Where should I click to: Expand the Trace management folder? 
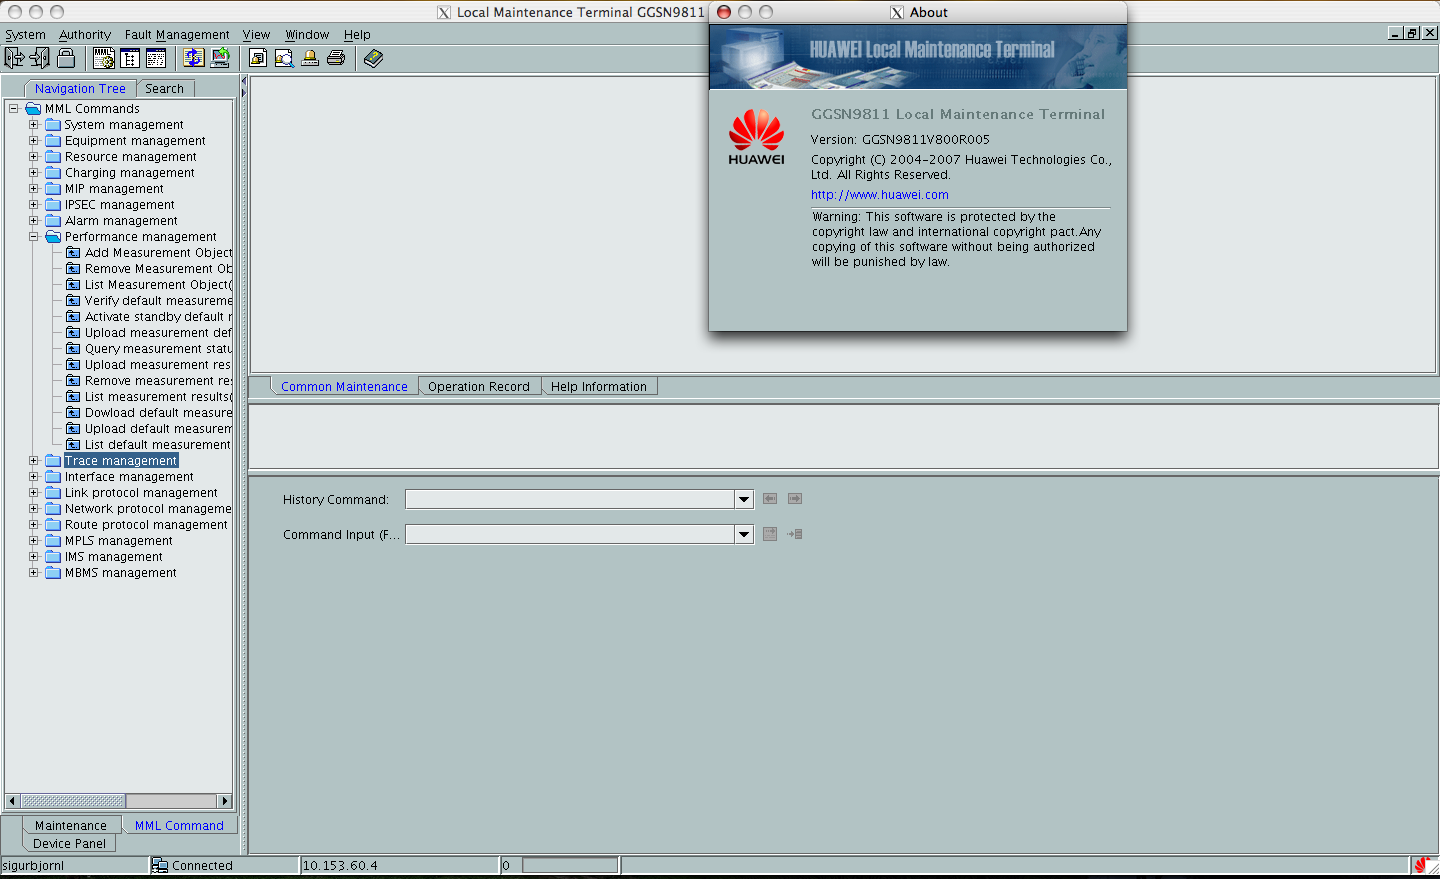[x=34, y=460]
